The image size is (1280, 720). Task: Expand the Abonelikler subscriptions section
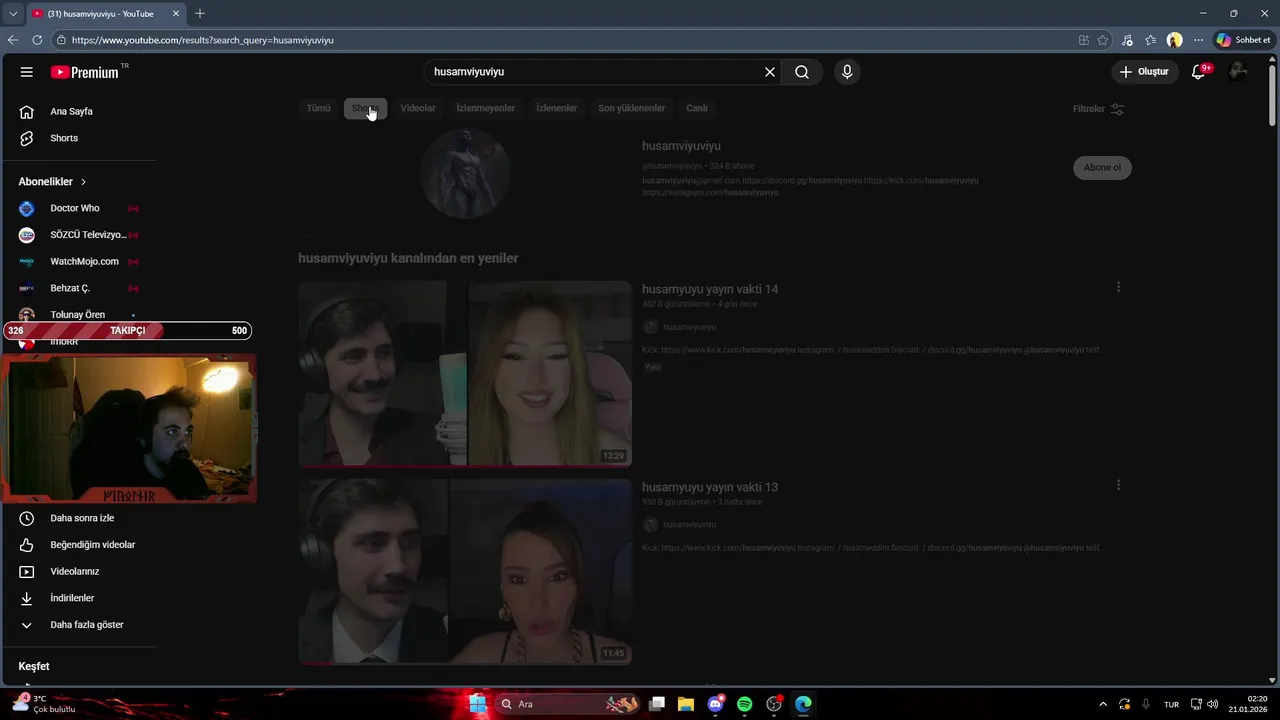52,182
